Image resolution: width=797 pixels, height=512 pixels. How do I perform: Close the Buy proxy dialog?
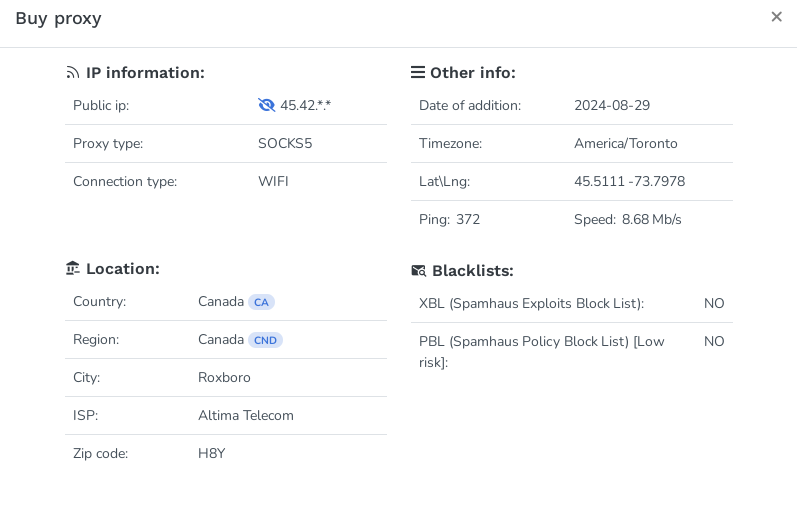(776, 17)
